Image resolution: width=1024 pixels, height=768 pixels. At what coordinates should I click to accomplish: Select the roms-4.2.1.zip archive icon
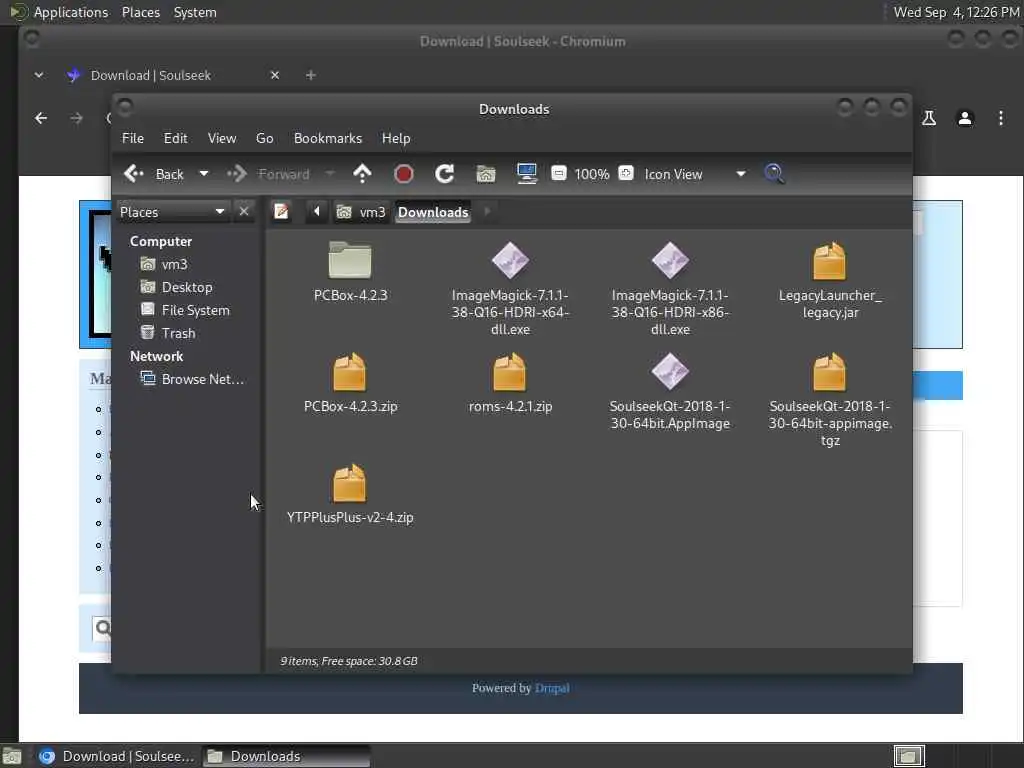click(x=509, y=372)
